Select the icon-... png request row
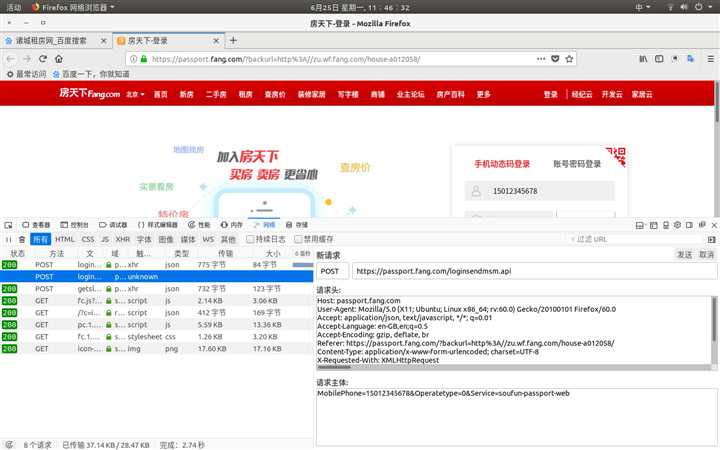Viewport: 720px width, 450px height. click(156, 349)
